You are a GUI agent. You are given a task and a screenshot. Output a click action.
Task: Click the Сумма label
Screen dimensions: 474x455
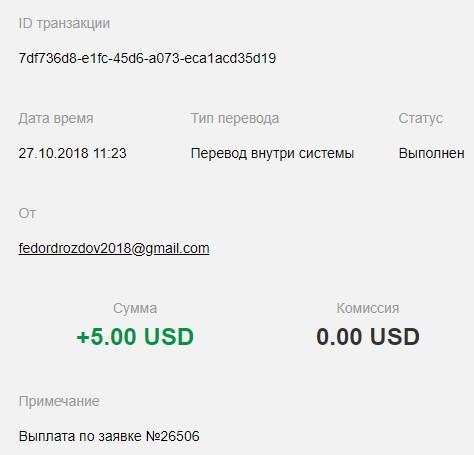[135, 308]
